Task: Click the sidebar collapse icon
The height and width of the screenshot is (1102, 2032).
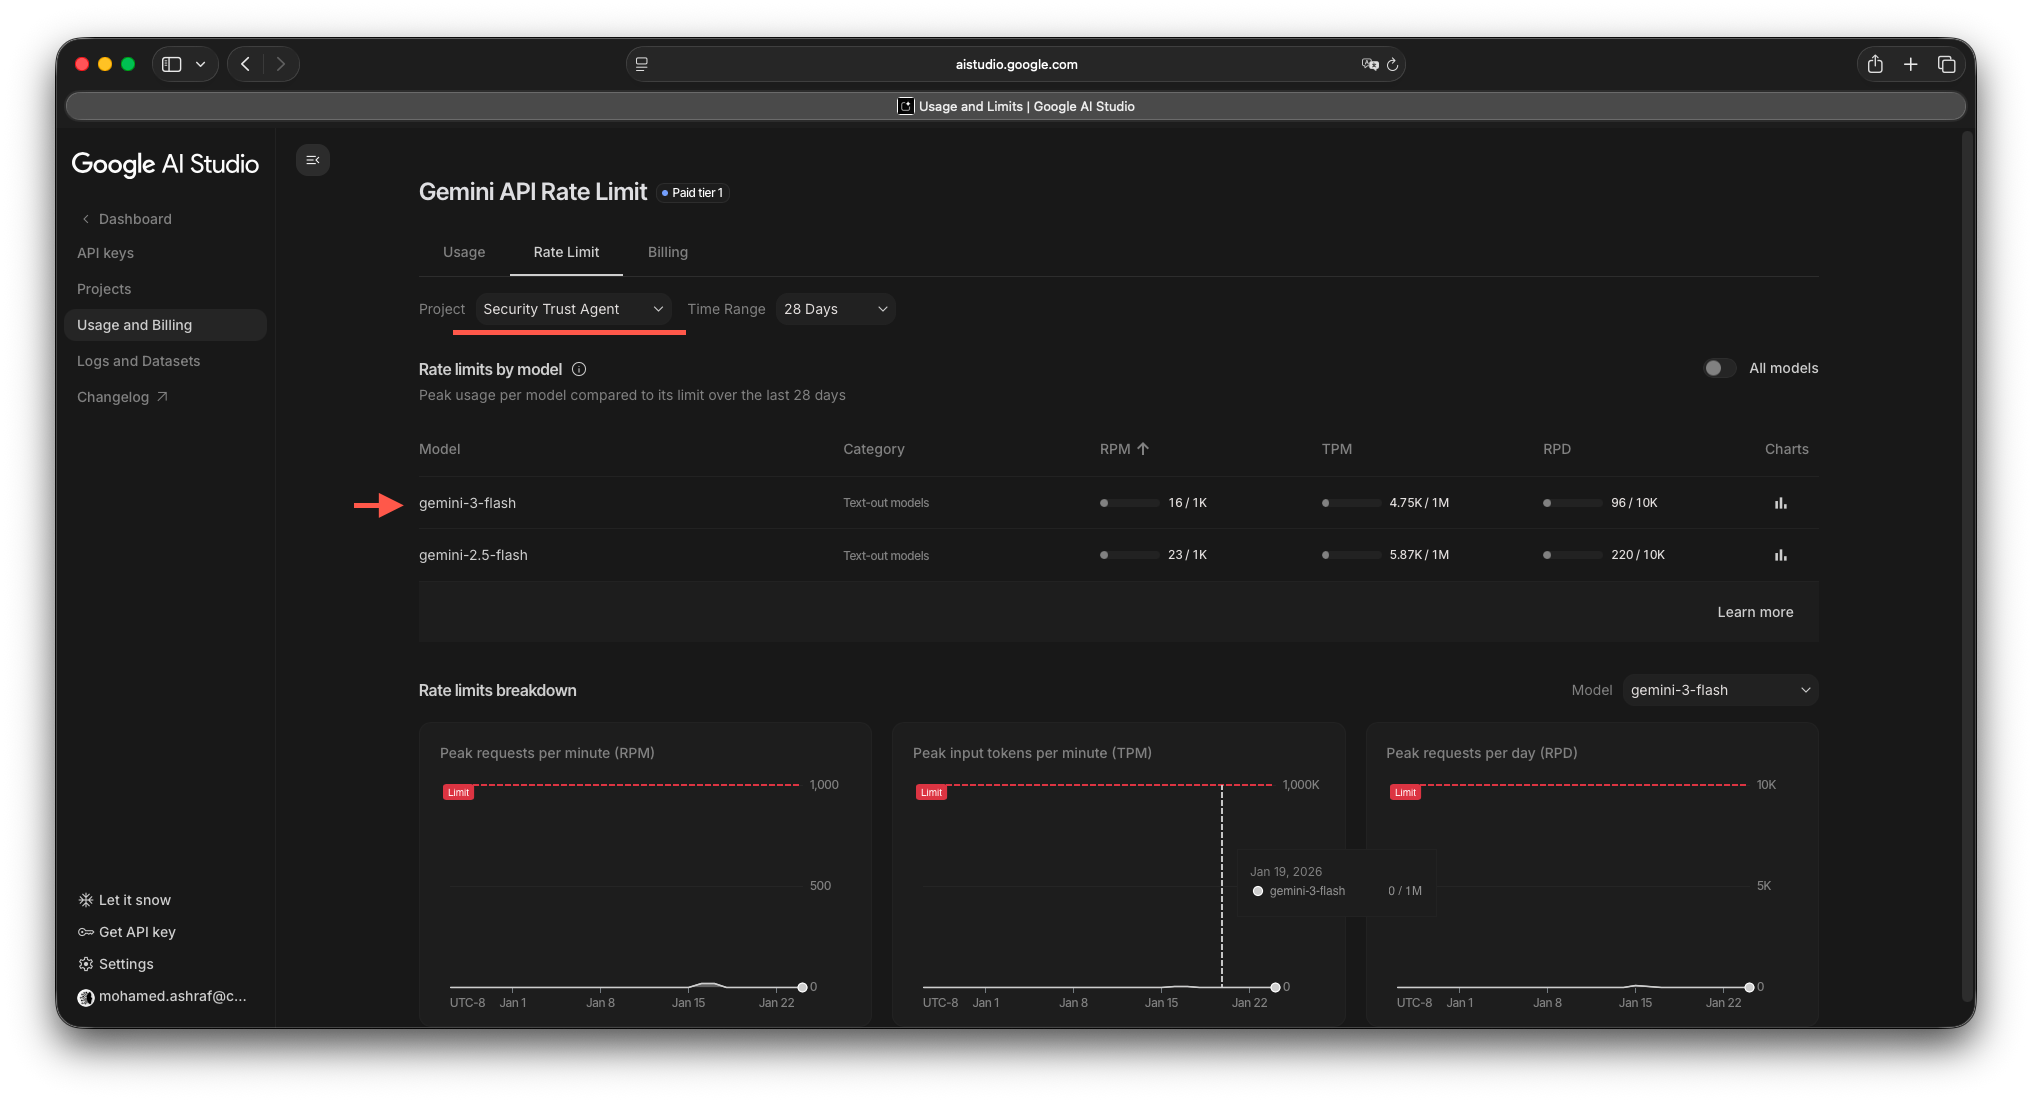Action: tap(313, 160)
